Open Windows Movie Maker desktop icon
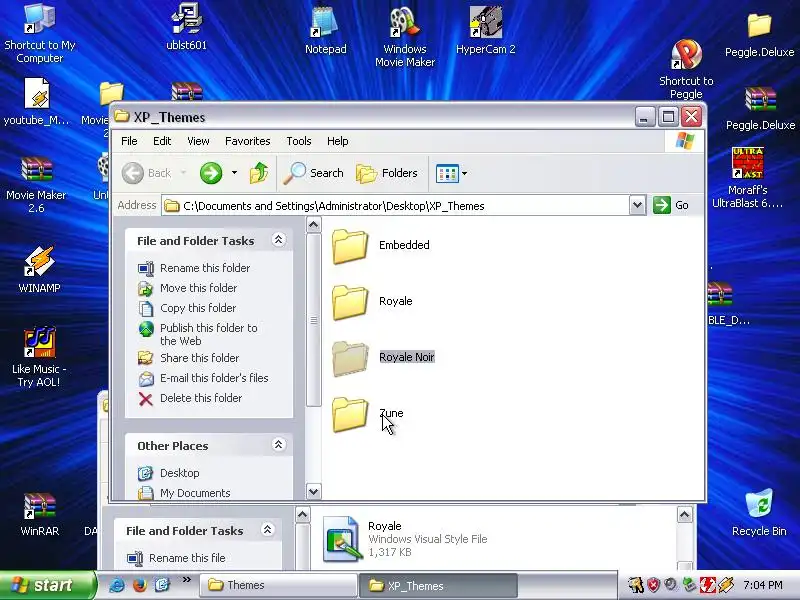Image resolution: width=800 pixels, height=600 pixels. (405, 36)
